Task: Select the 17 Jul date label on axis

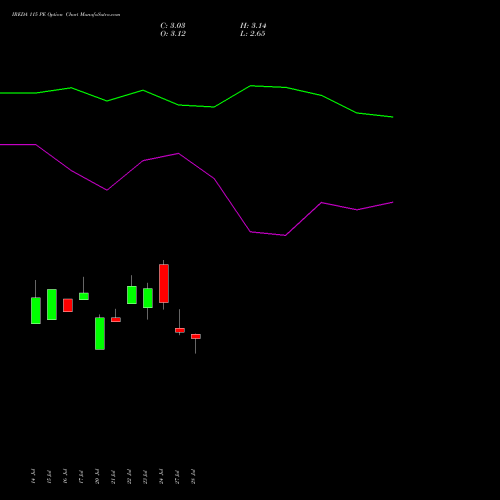Action: 81,476
